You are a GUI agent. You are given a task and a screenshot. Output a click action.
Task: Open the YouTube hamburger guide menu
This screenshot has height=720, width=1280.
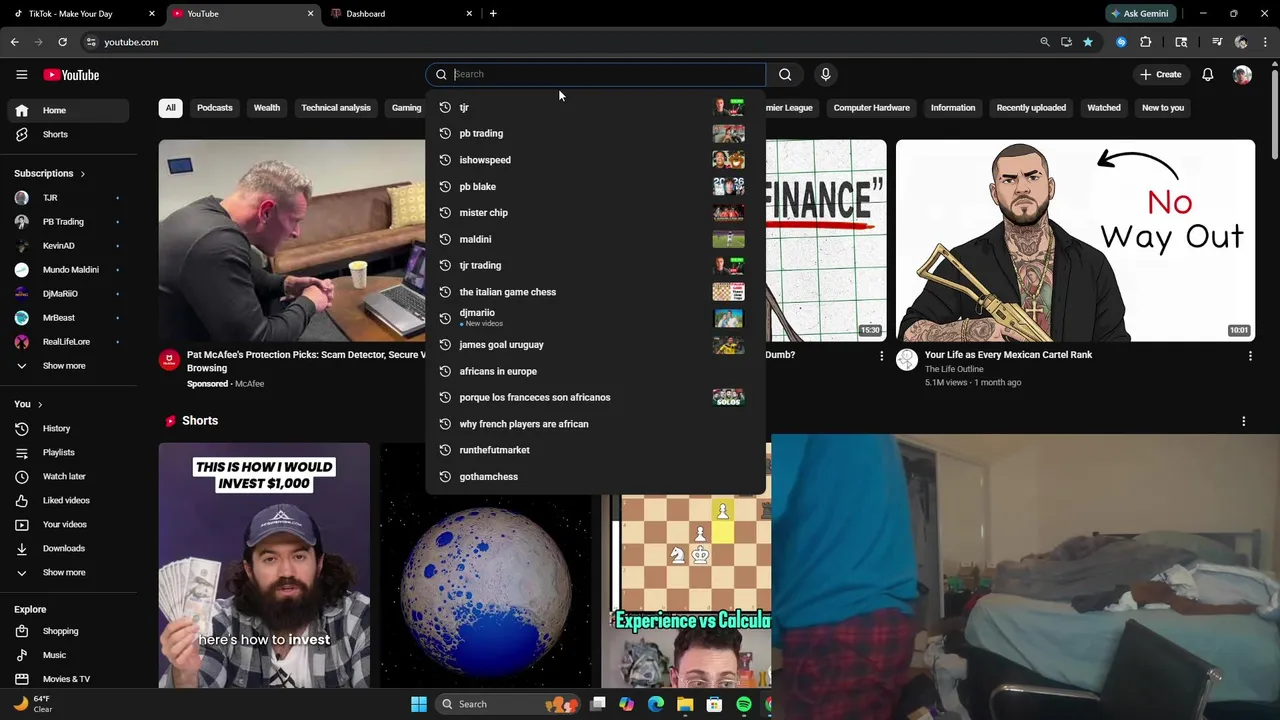coord(21,75)
